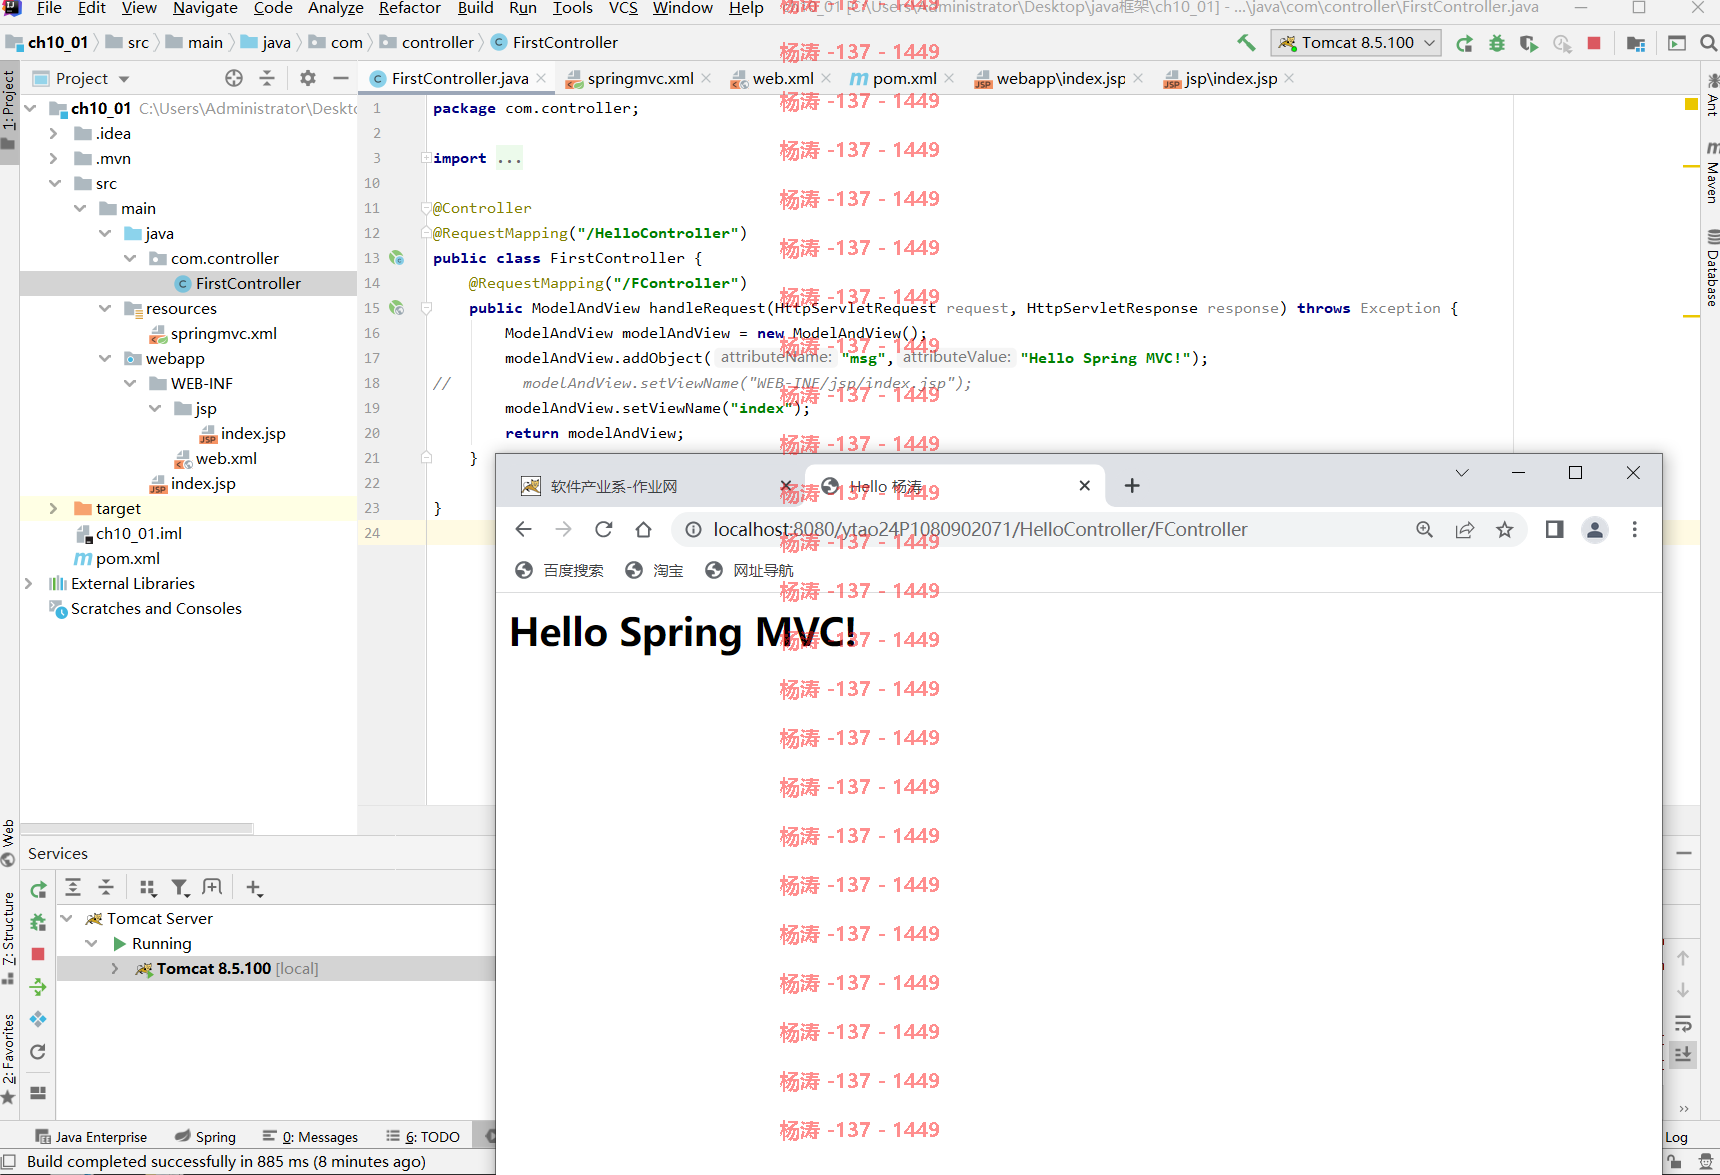The width and height of the screenshot is (1720, 1175).
Task: Open the 百度搜索 bookmark
Action: click(559, 570)
